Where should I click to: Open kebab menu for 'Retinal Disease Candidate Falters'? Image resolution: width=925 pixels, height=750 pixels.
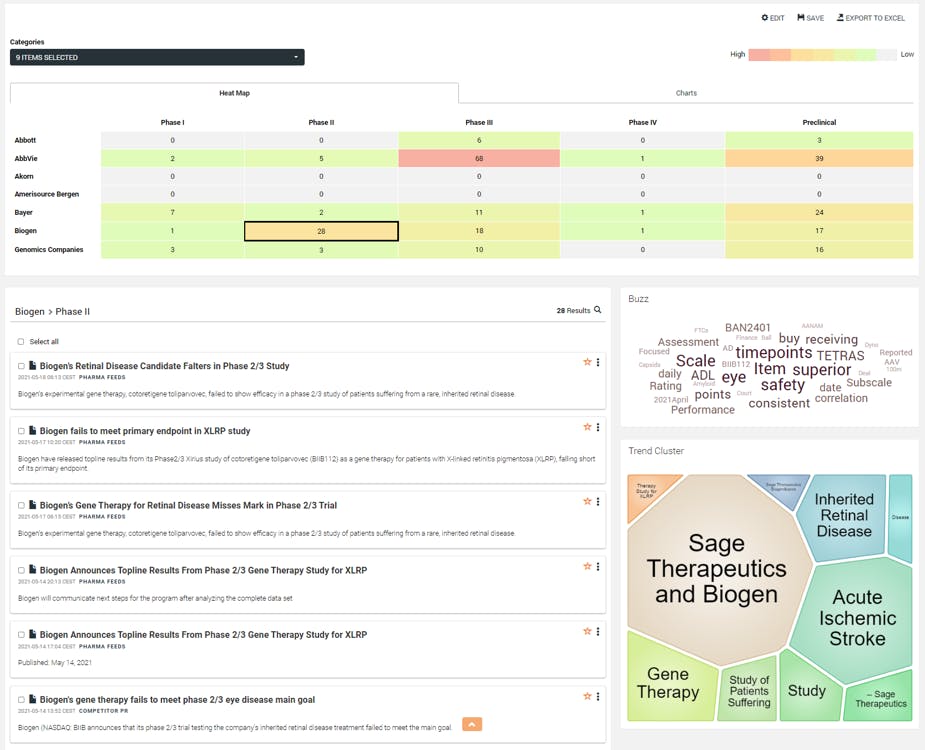598,362
